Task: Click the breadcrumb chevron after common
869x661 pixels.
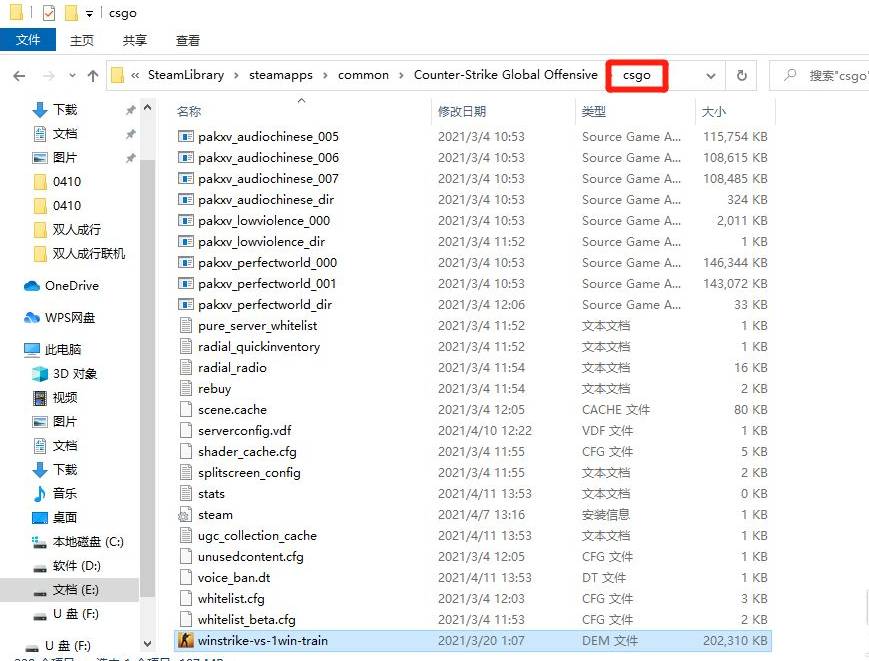Action: (401, 75)
